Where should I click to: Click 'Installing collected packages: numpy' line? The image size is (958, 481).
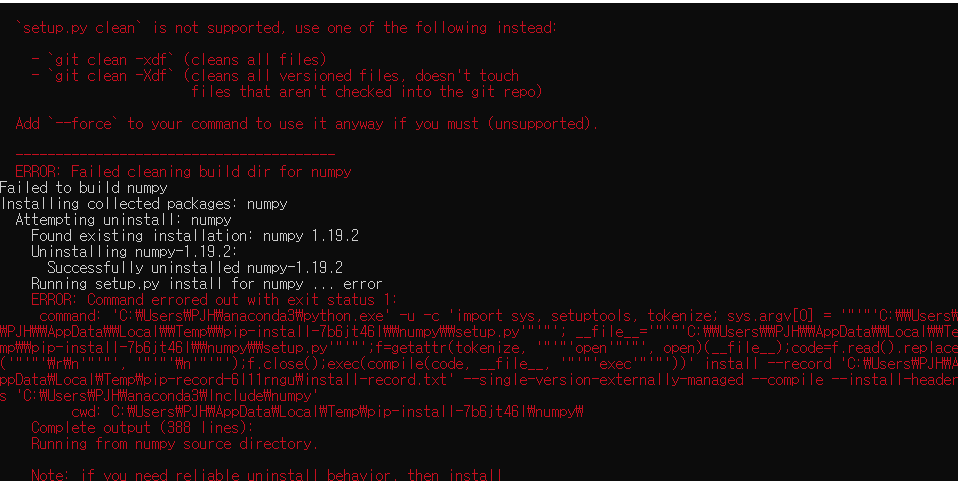[x=144, y=204]
